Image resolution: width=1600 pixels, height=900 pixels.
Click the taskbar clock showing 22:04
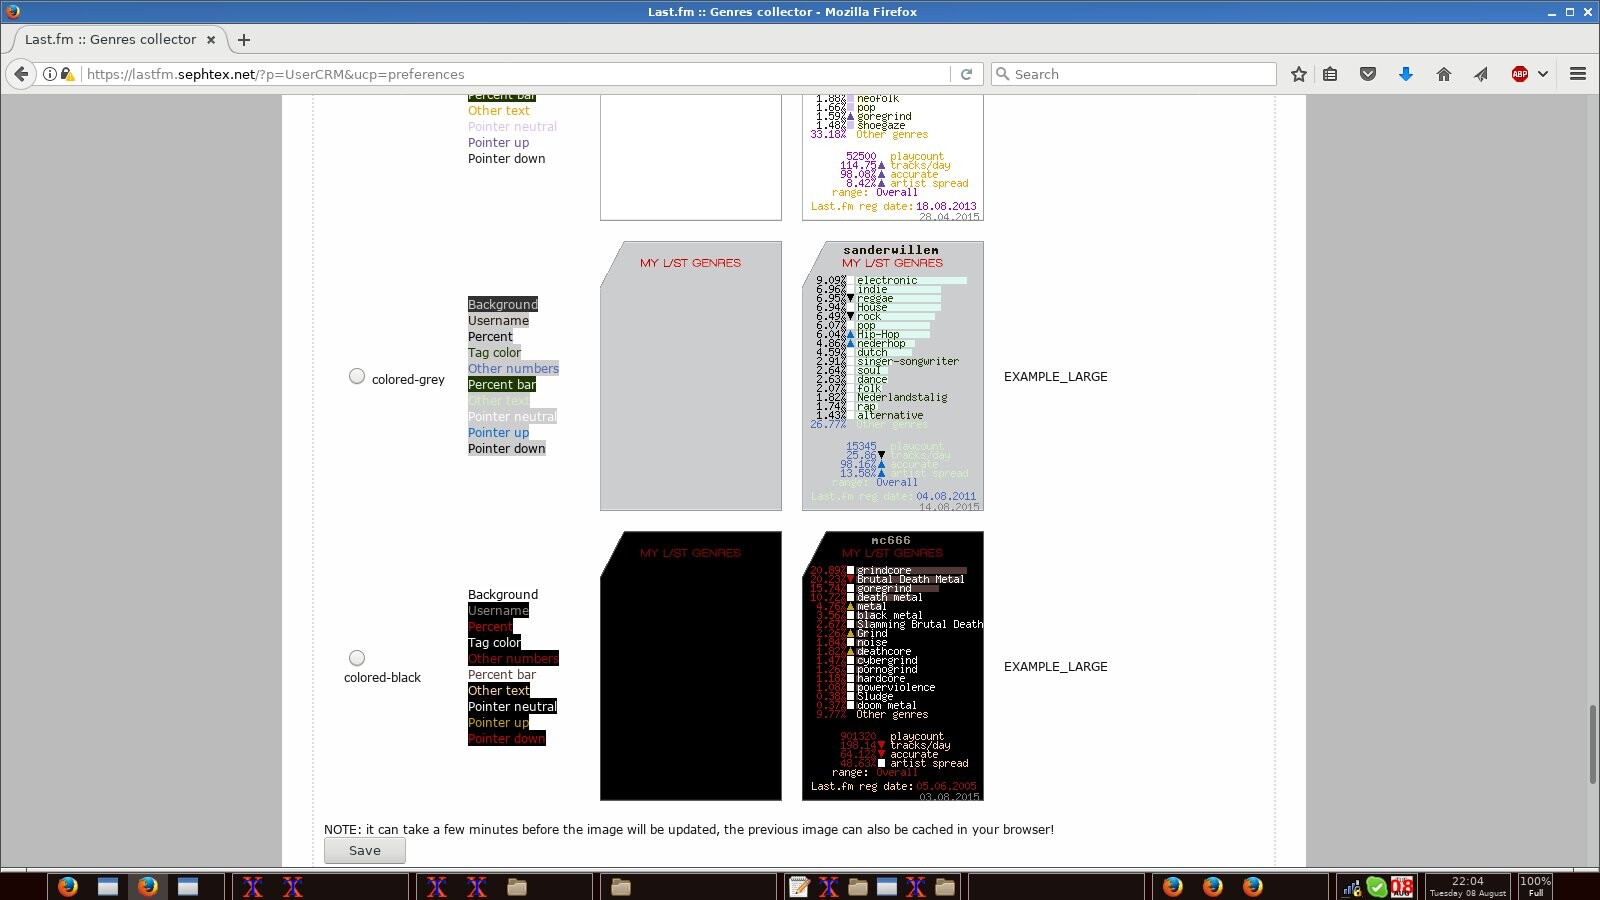click(x=1467, y=886)
